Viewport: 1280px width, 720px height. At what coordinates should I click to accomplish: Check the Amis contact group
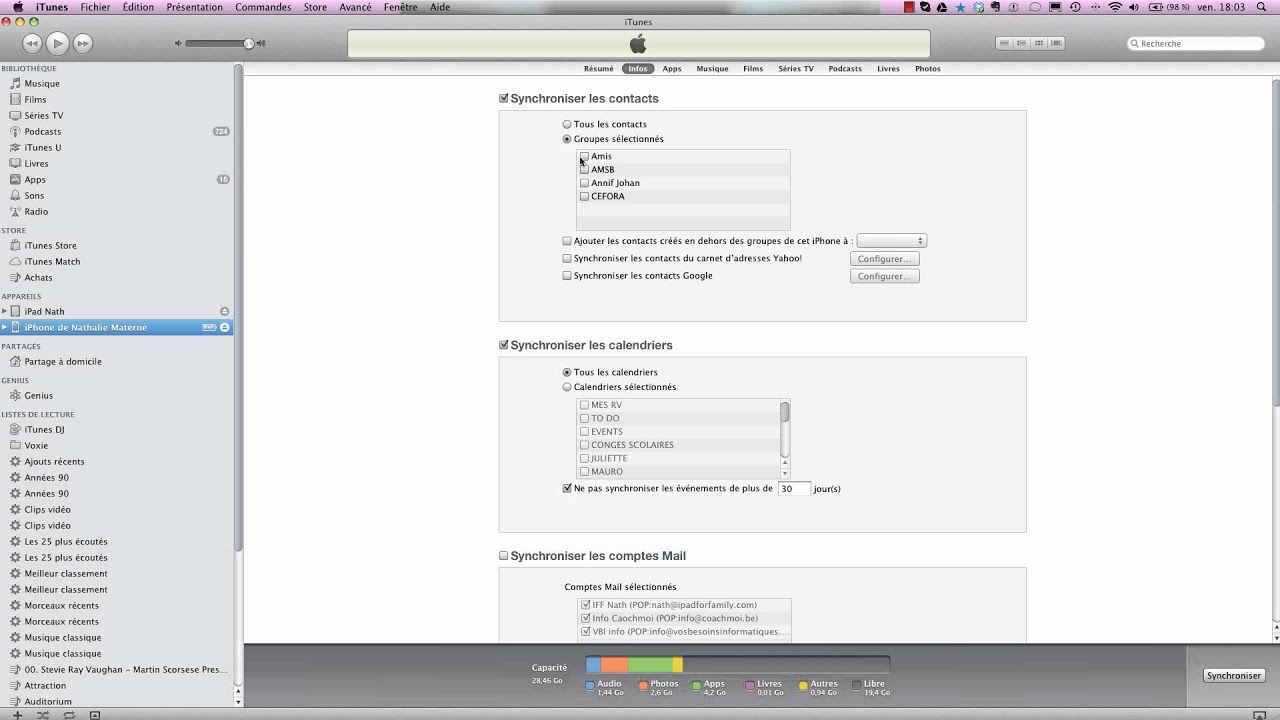(x=584, y=156)
